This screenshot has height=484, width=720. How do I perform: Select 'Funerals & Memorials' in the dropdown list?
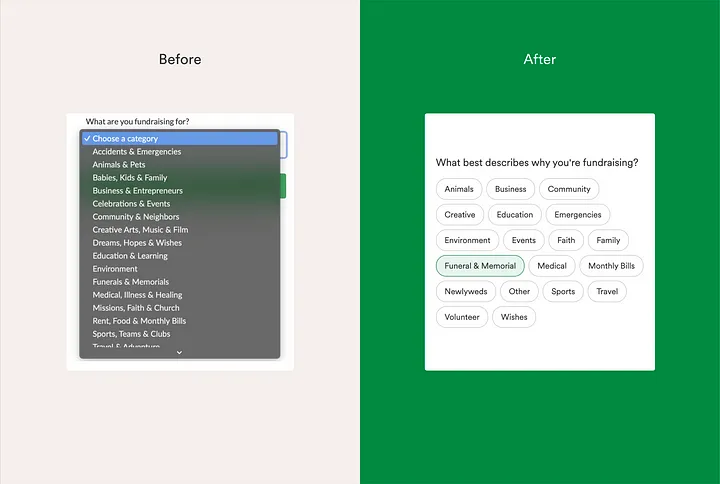tap(131, 282)
